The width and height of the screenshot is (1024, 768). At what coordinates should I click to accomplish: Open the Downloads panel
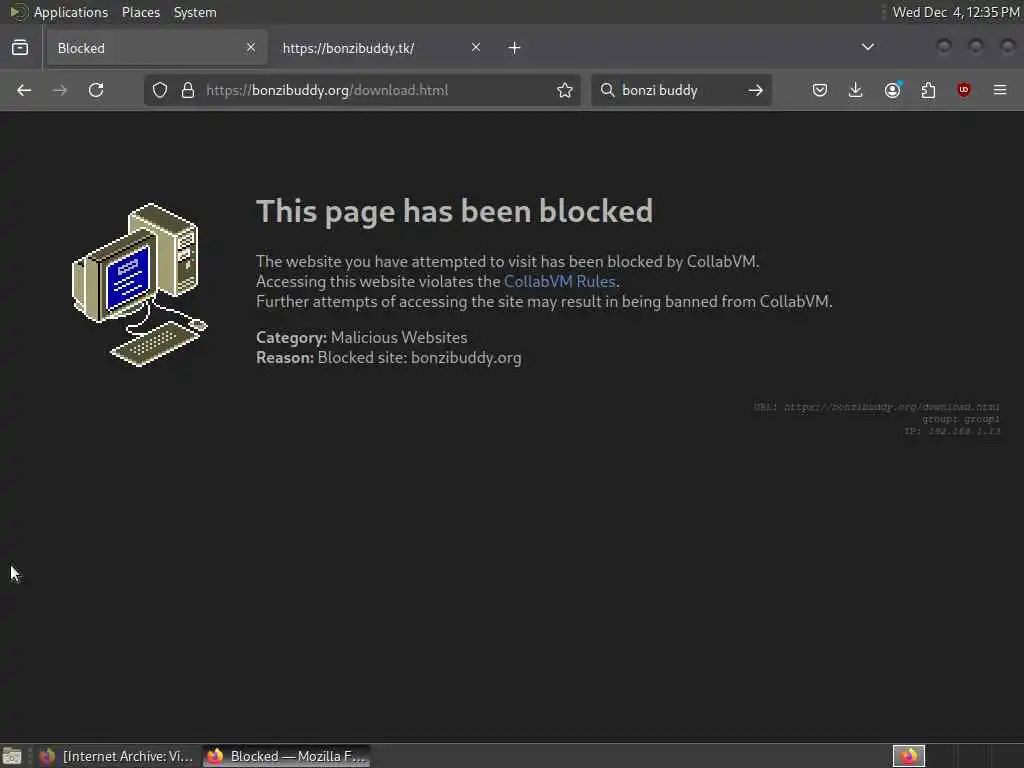pos(856,90)
